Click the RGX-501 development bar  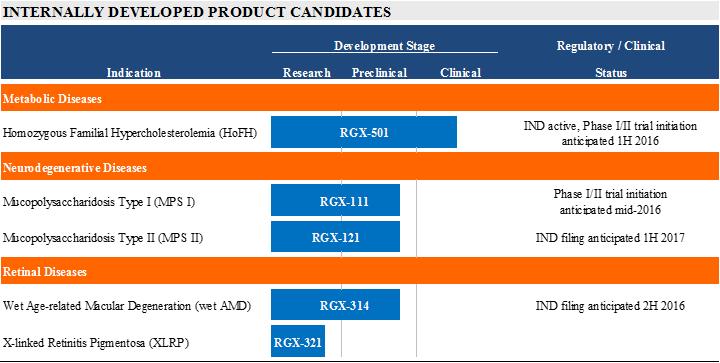coord(364,132)
